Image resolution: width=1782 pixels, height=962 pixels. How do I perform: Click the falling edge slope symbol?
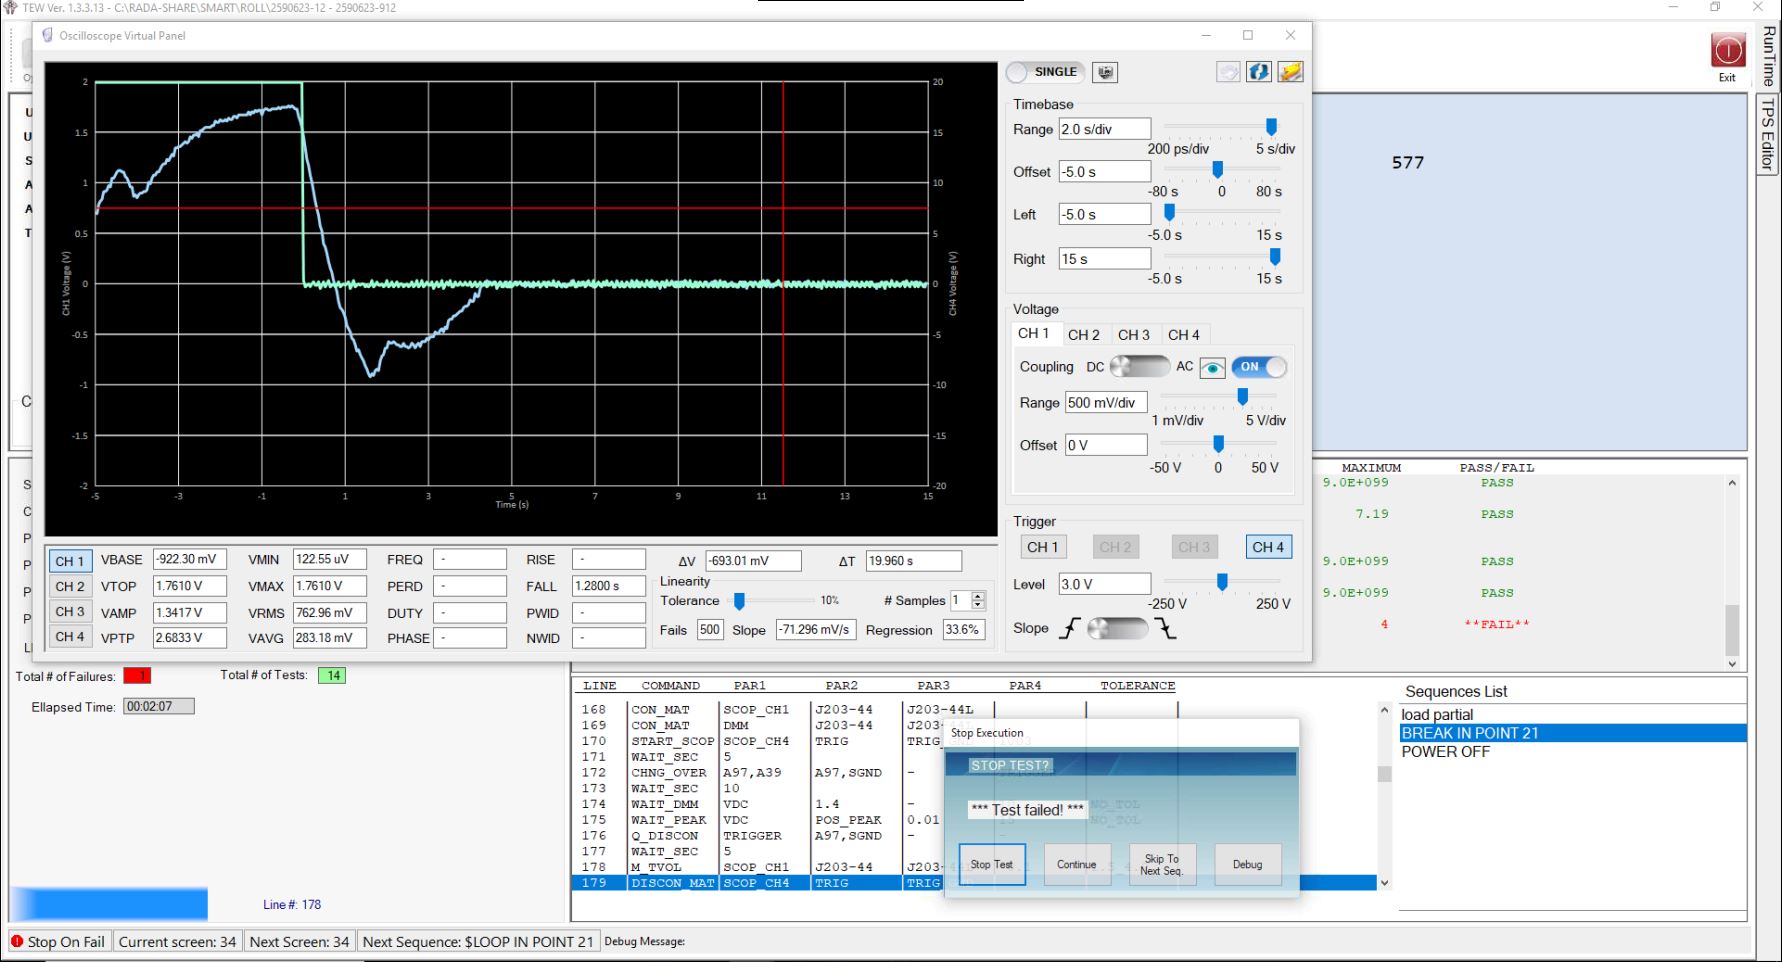[1166, 629]
